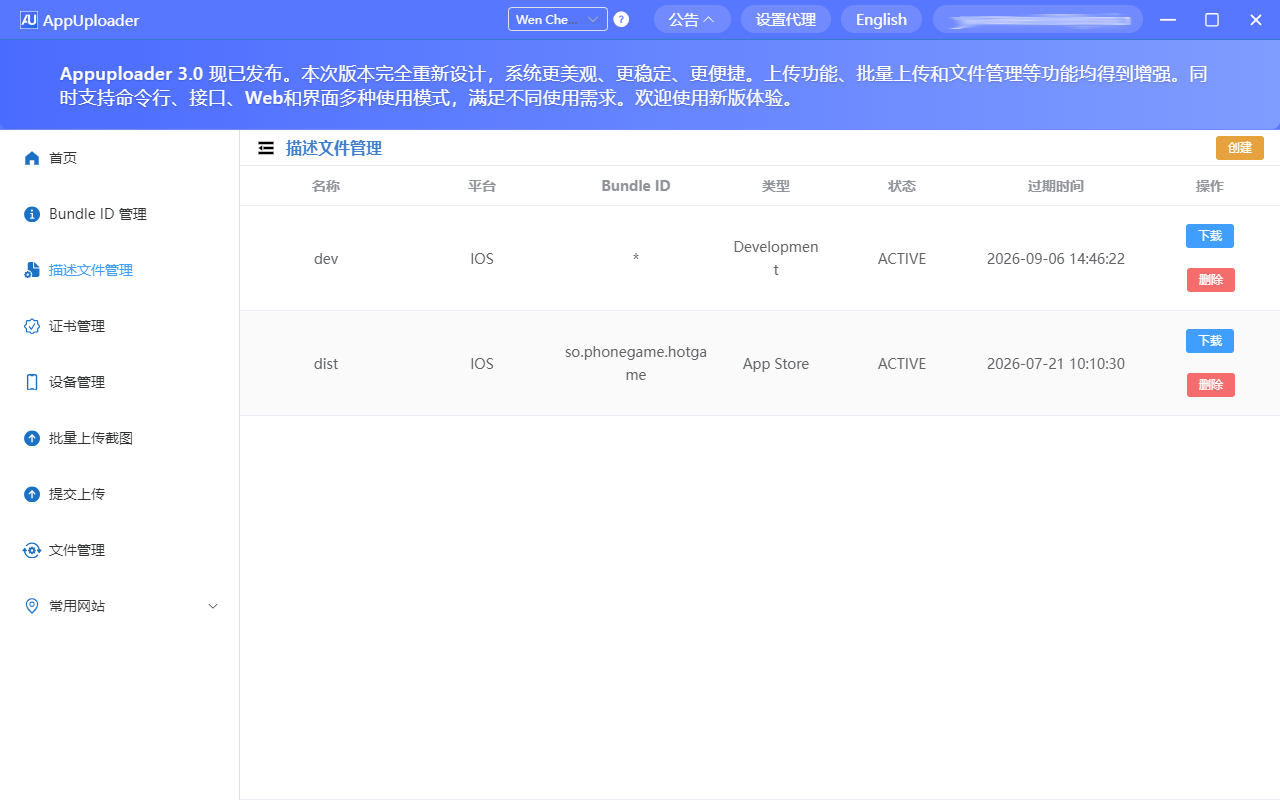1280x800 pixels.
Task: Click the orange 创建 button
Action: tap(1239, 147)
